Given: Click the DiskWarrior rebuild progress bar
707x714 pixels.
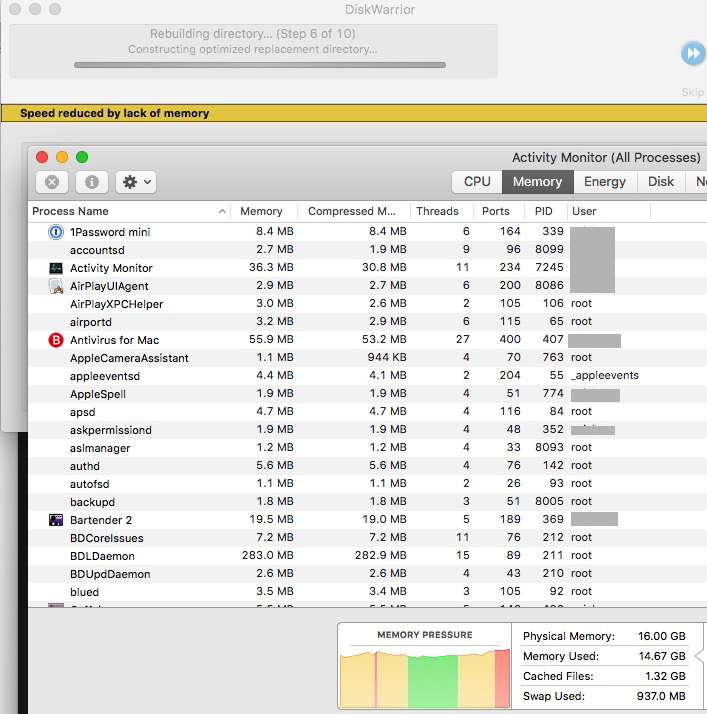Looking at the screenshot, I should (x=260, y=65).
